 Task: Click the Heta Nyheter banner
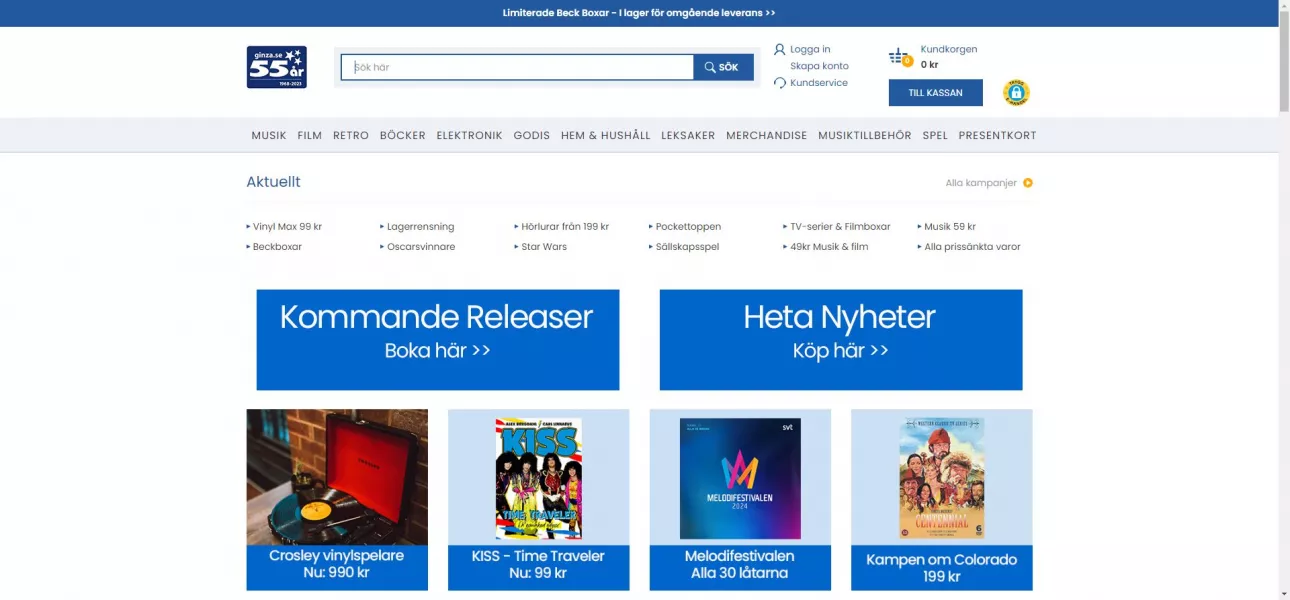pyautogui.click(x=841, y=340)
